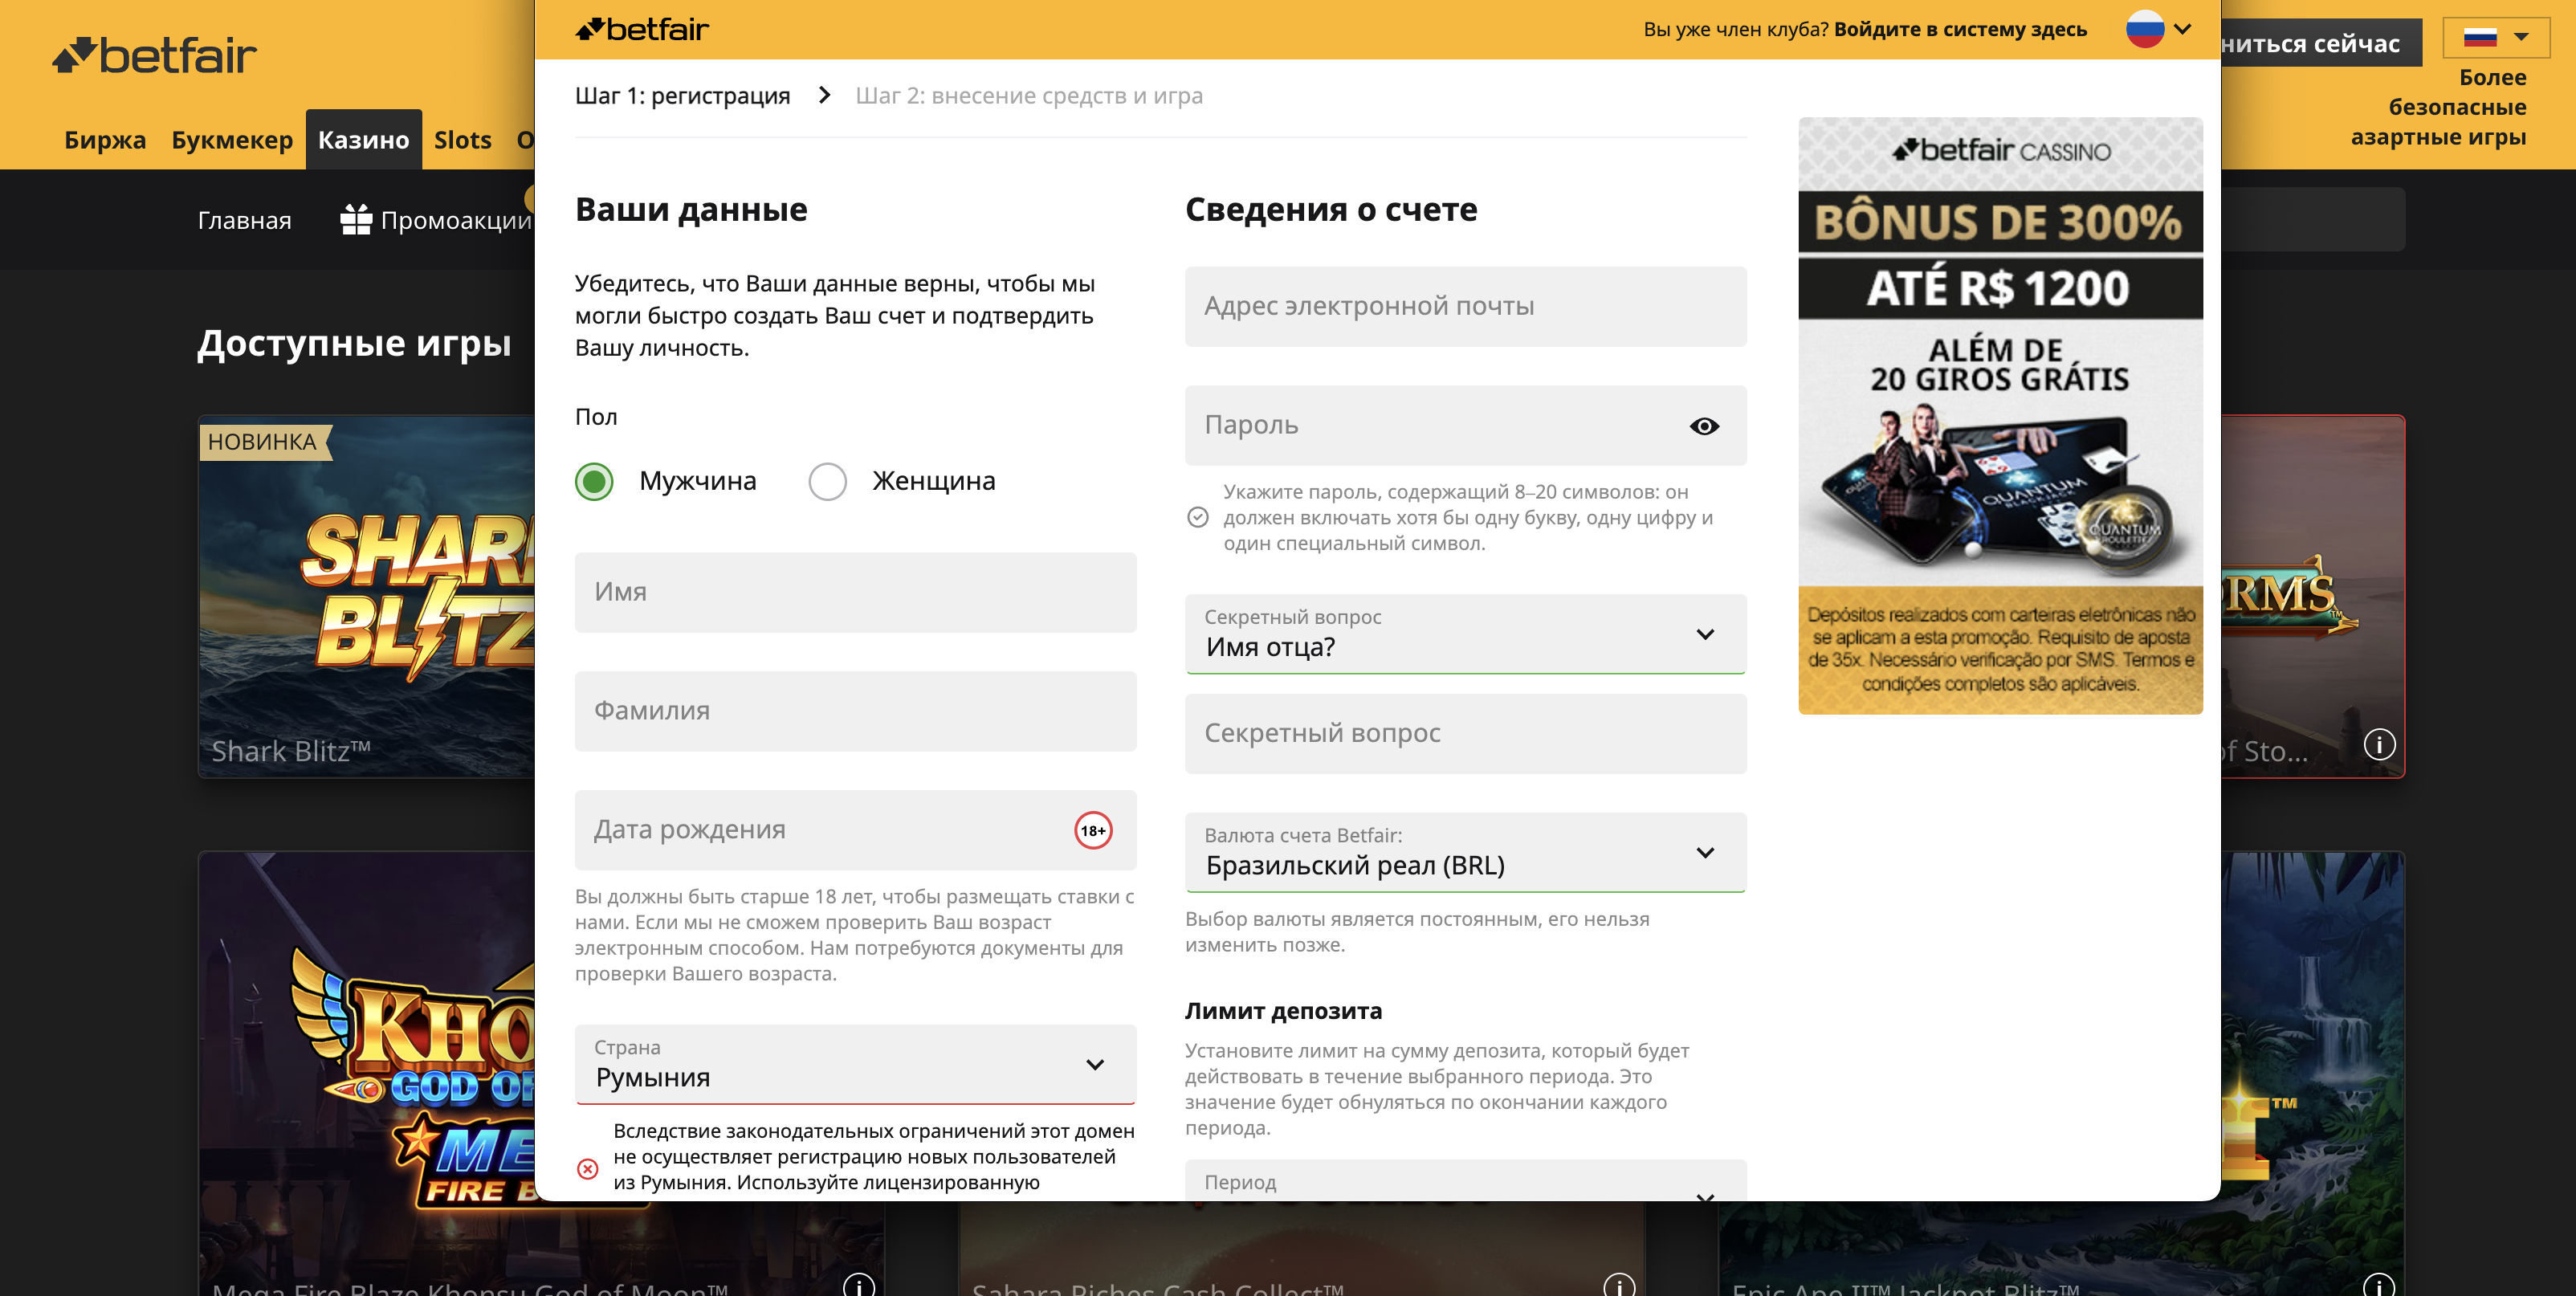Open the Валюта счета currency dropdown

pyautogui.click(x=1465, y=852)
